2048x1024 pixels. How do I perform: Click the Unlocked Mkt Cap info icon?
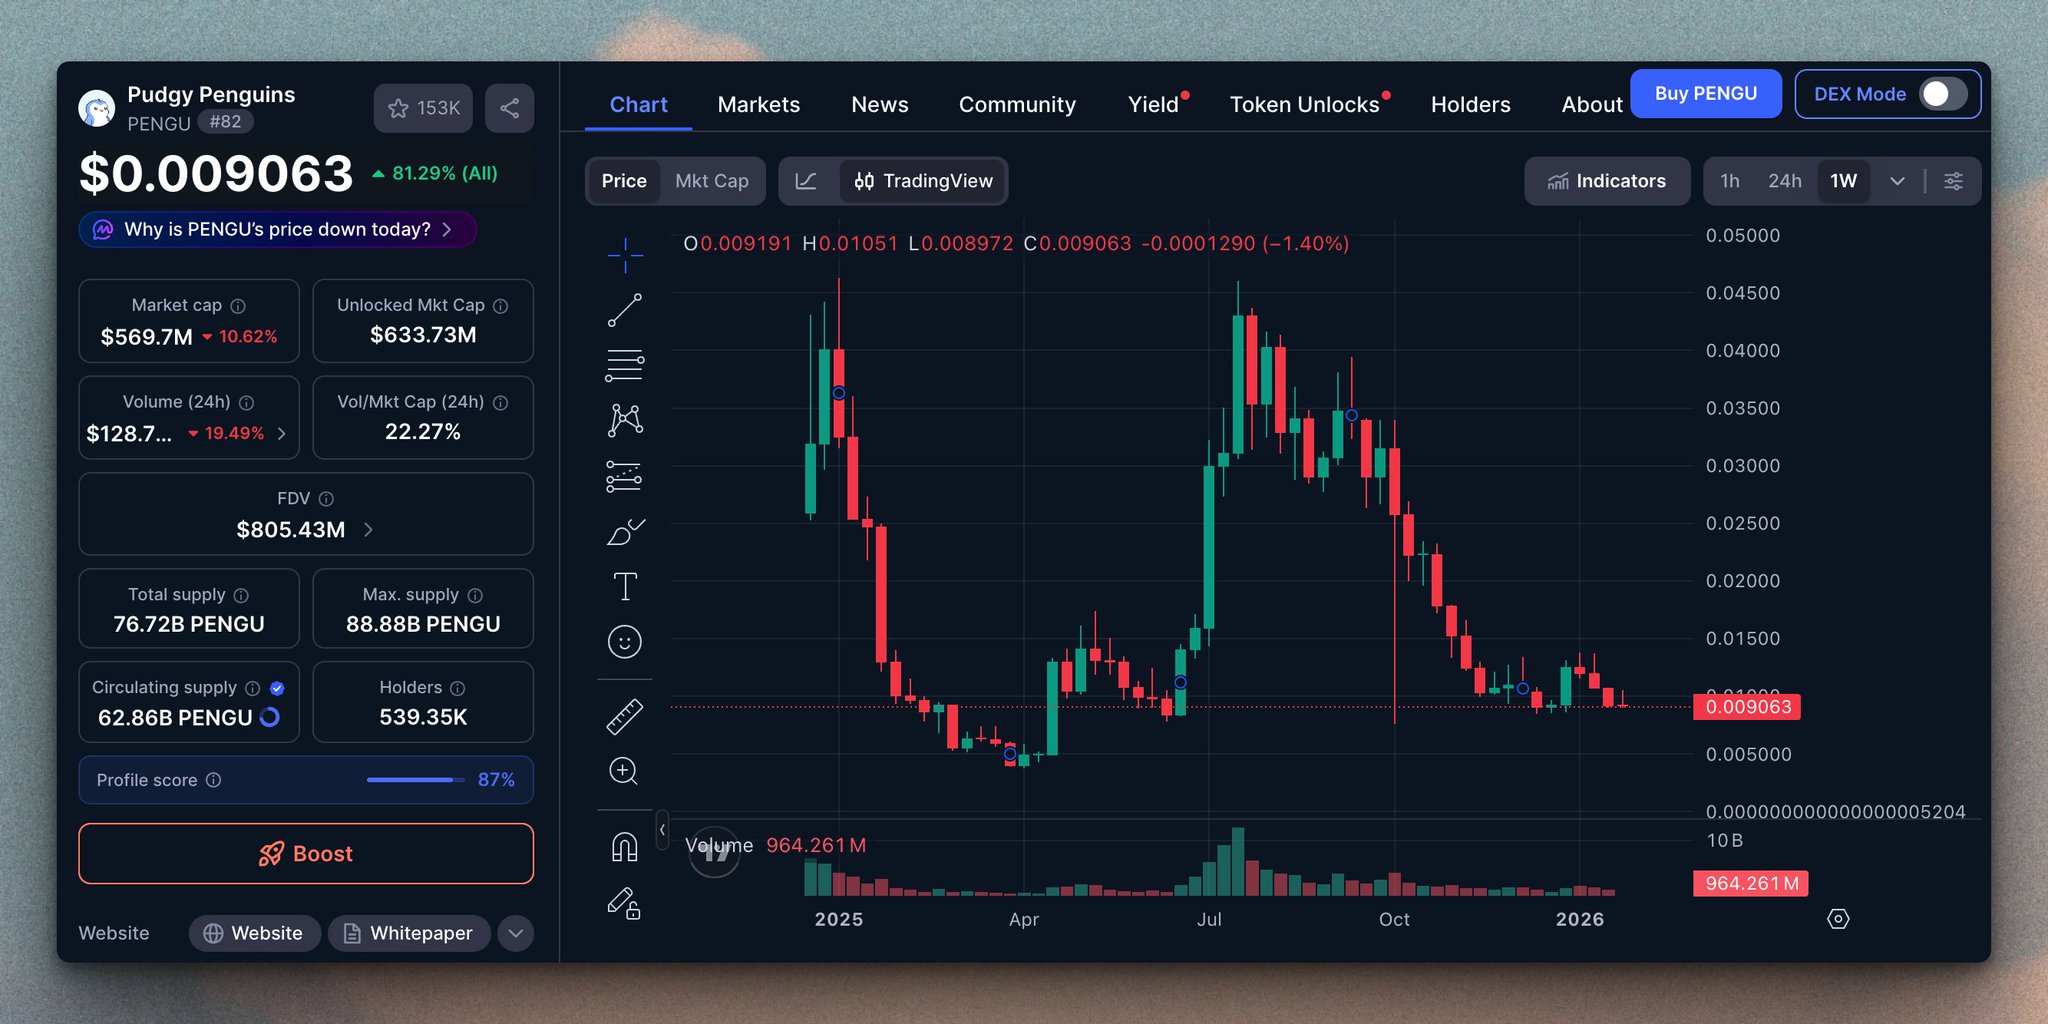point(501,306)
